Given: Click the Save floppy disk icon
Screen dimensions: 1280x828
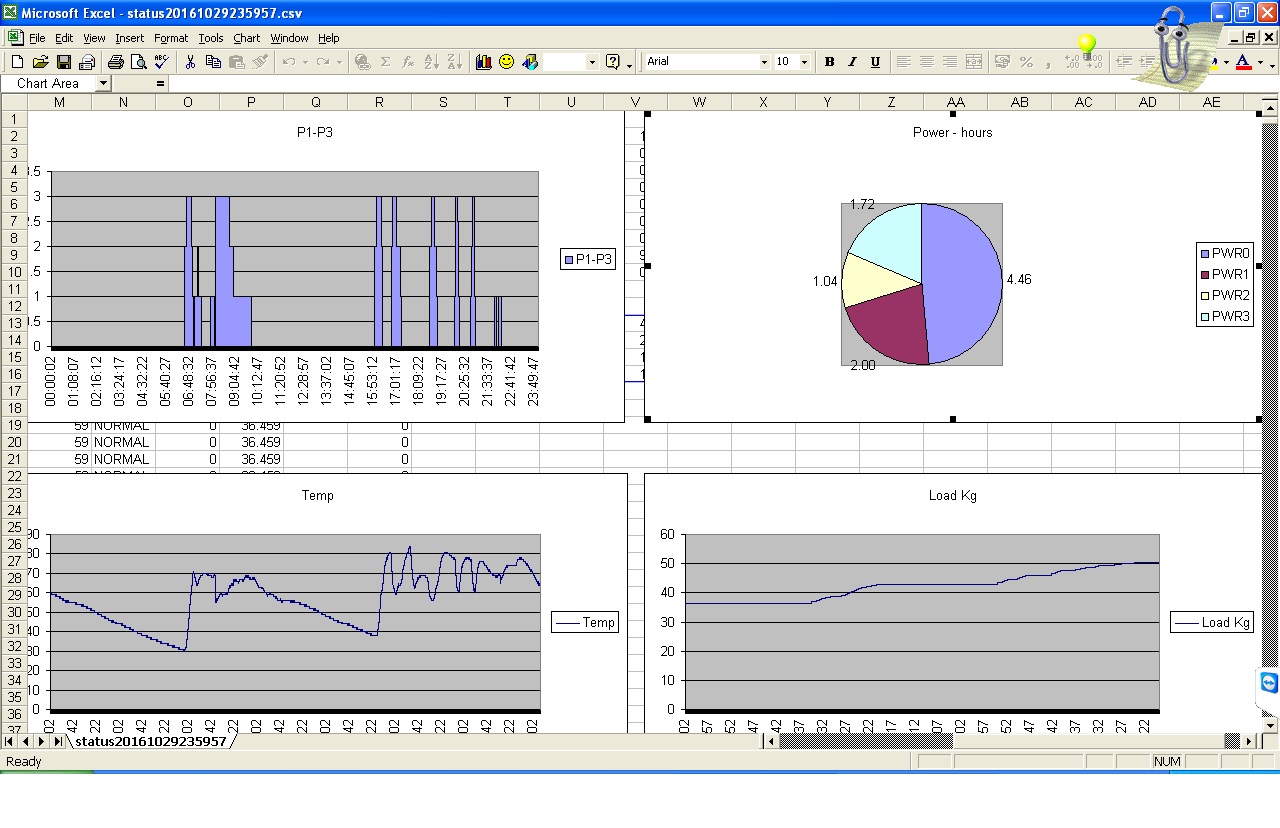Looking at the screenshot, I should (x=63, y=62).
